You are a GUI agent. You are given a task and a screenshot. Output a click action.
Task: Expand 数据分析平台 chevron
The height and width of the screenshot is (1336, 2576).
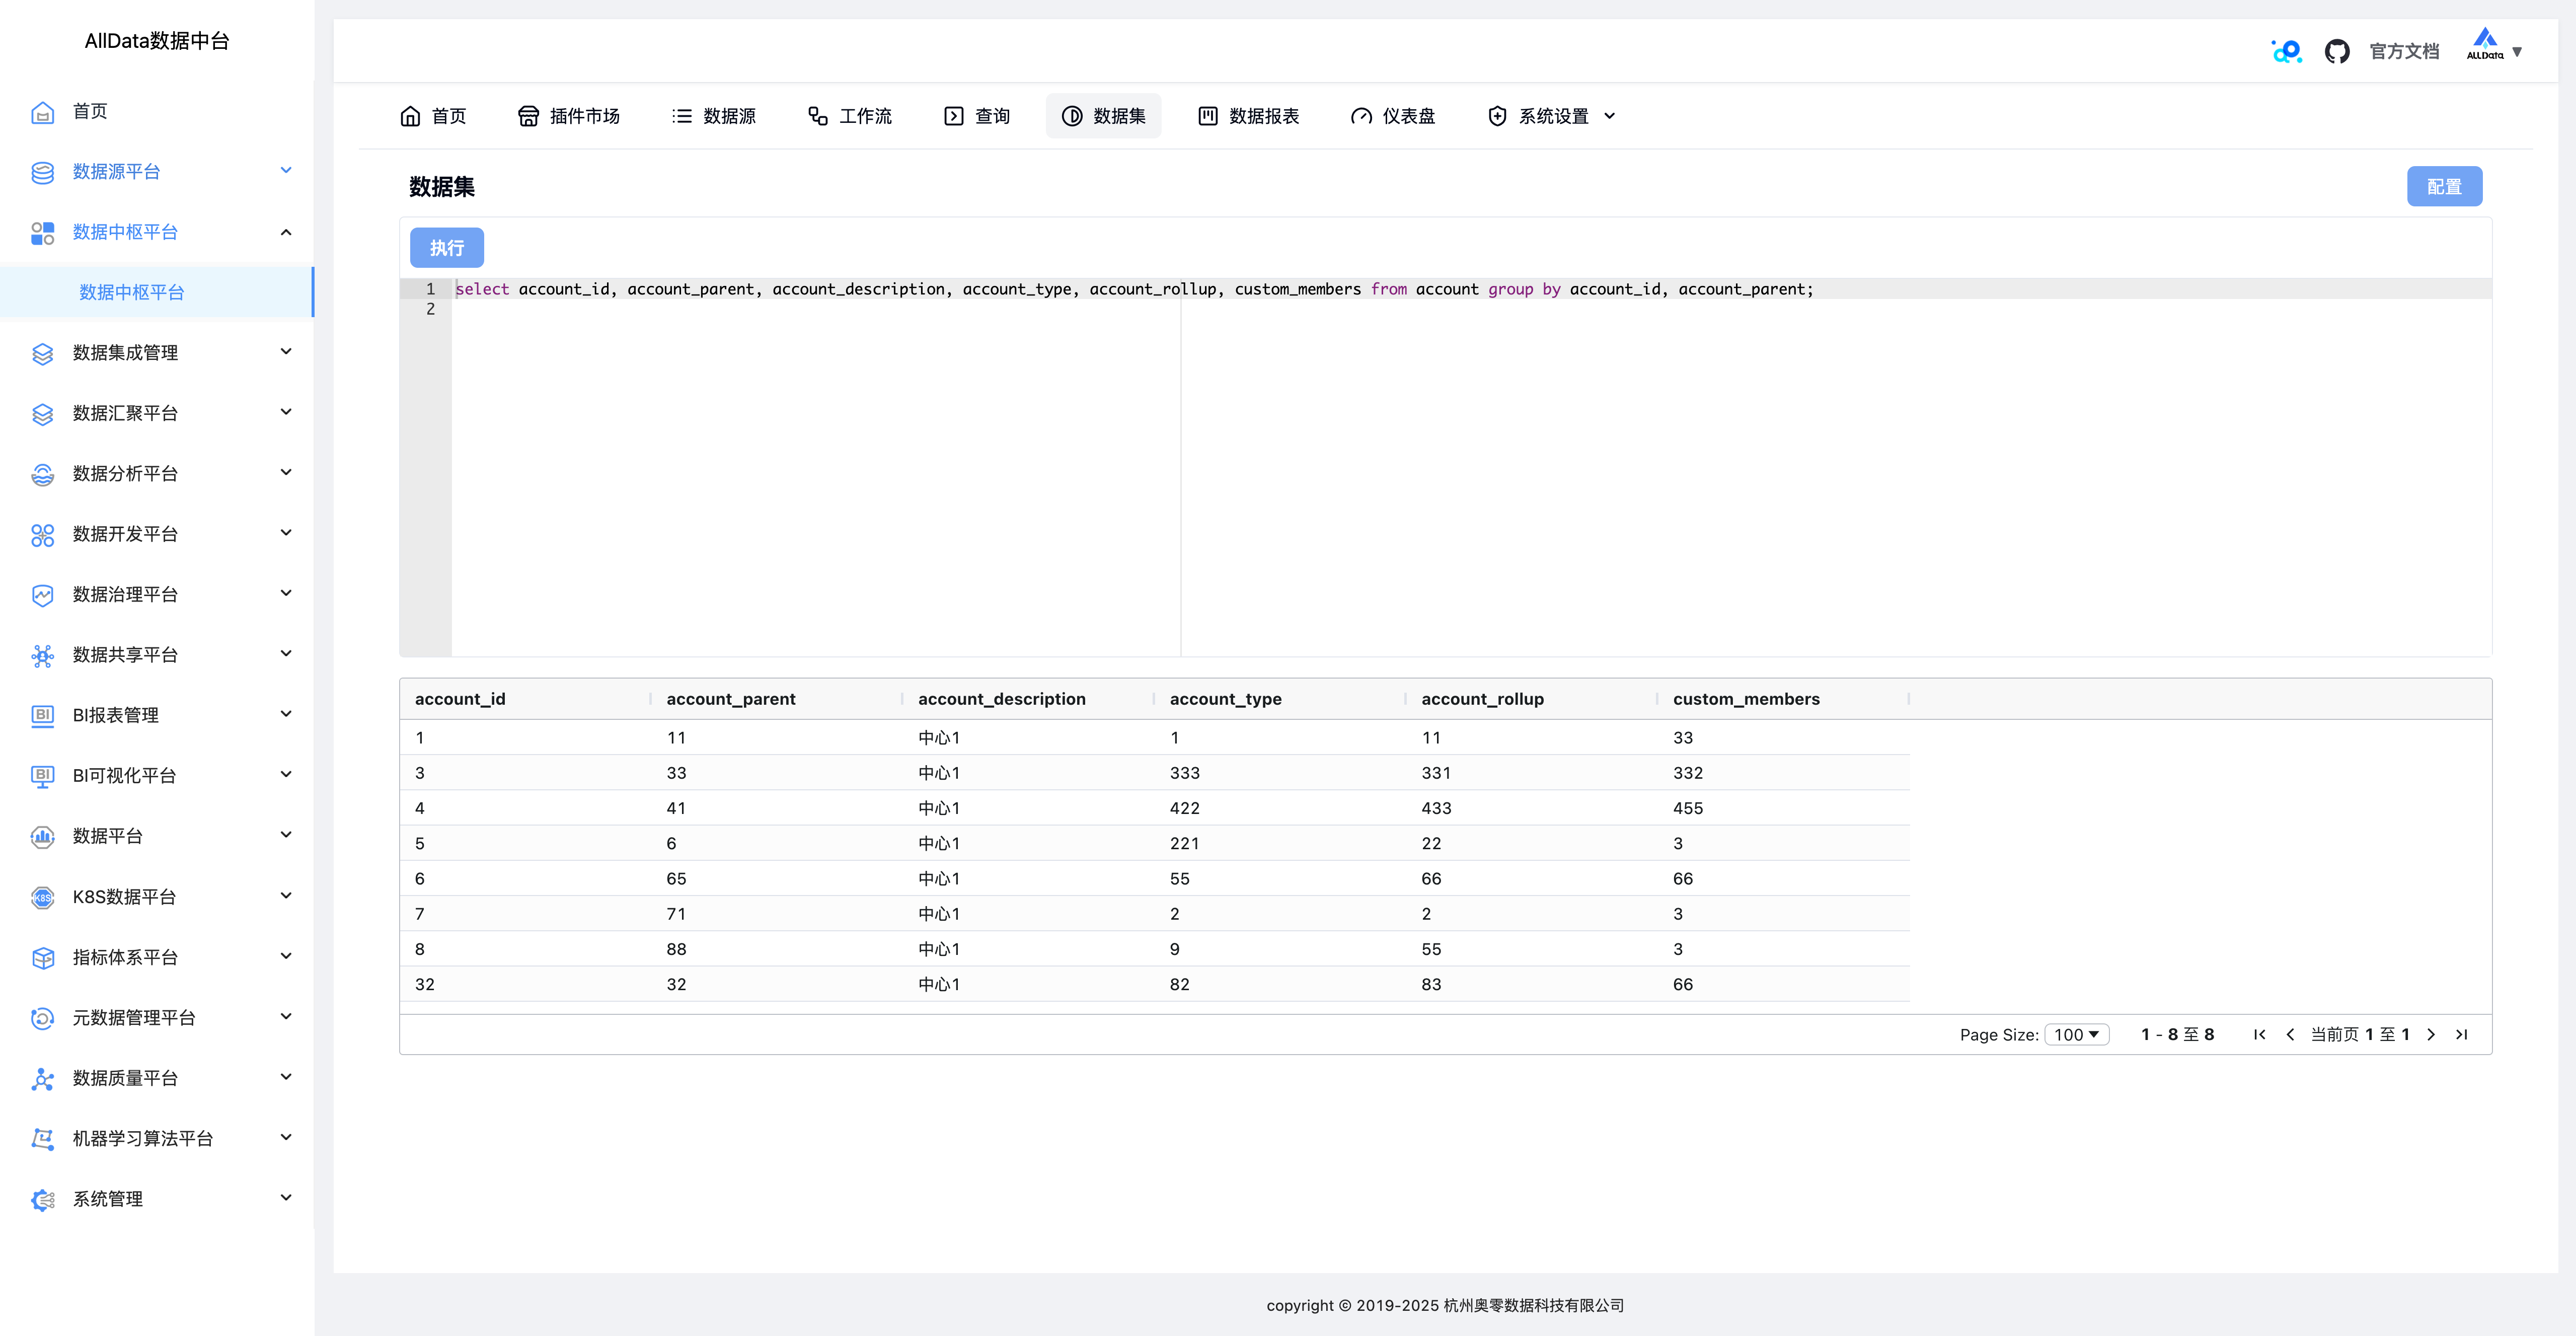coord(286,473)
